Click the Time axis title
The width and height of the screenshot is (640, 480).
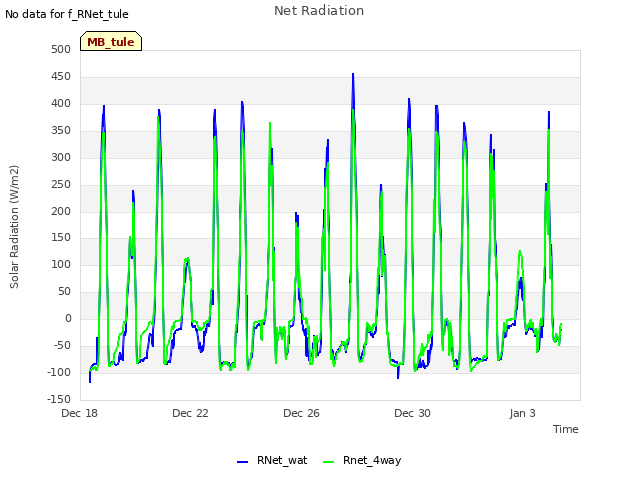[x=565, y=429]
